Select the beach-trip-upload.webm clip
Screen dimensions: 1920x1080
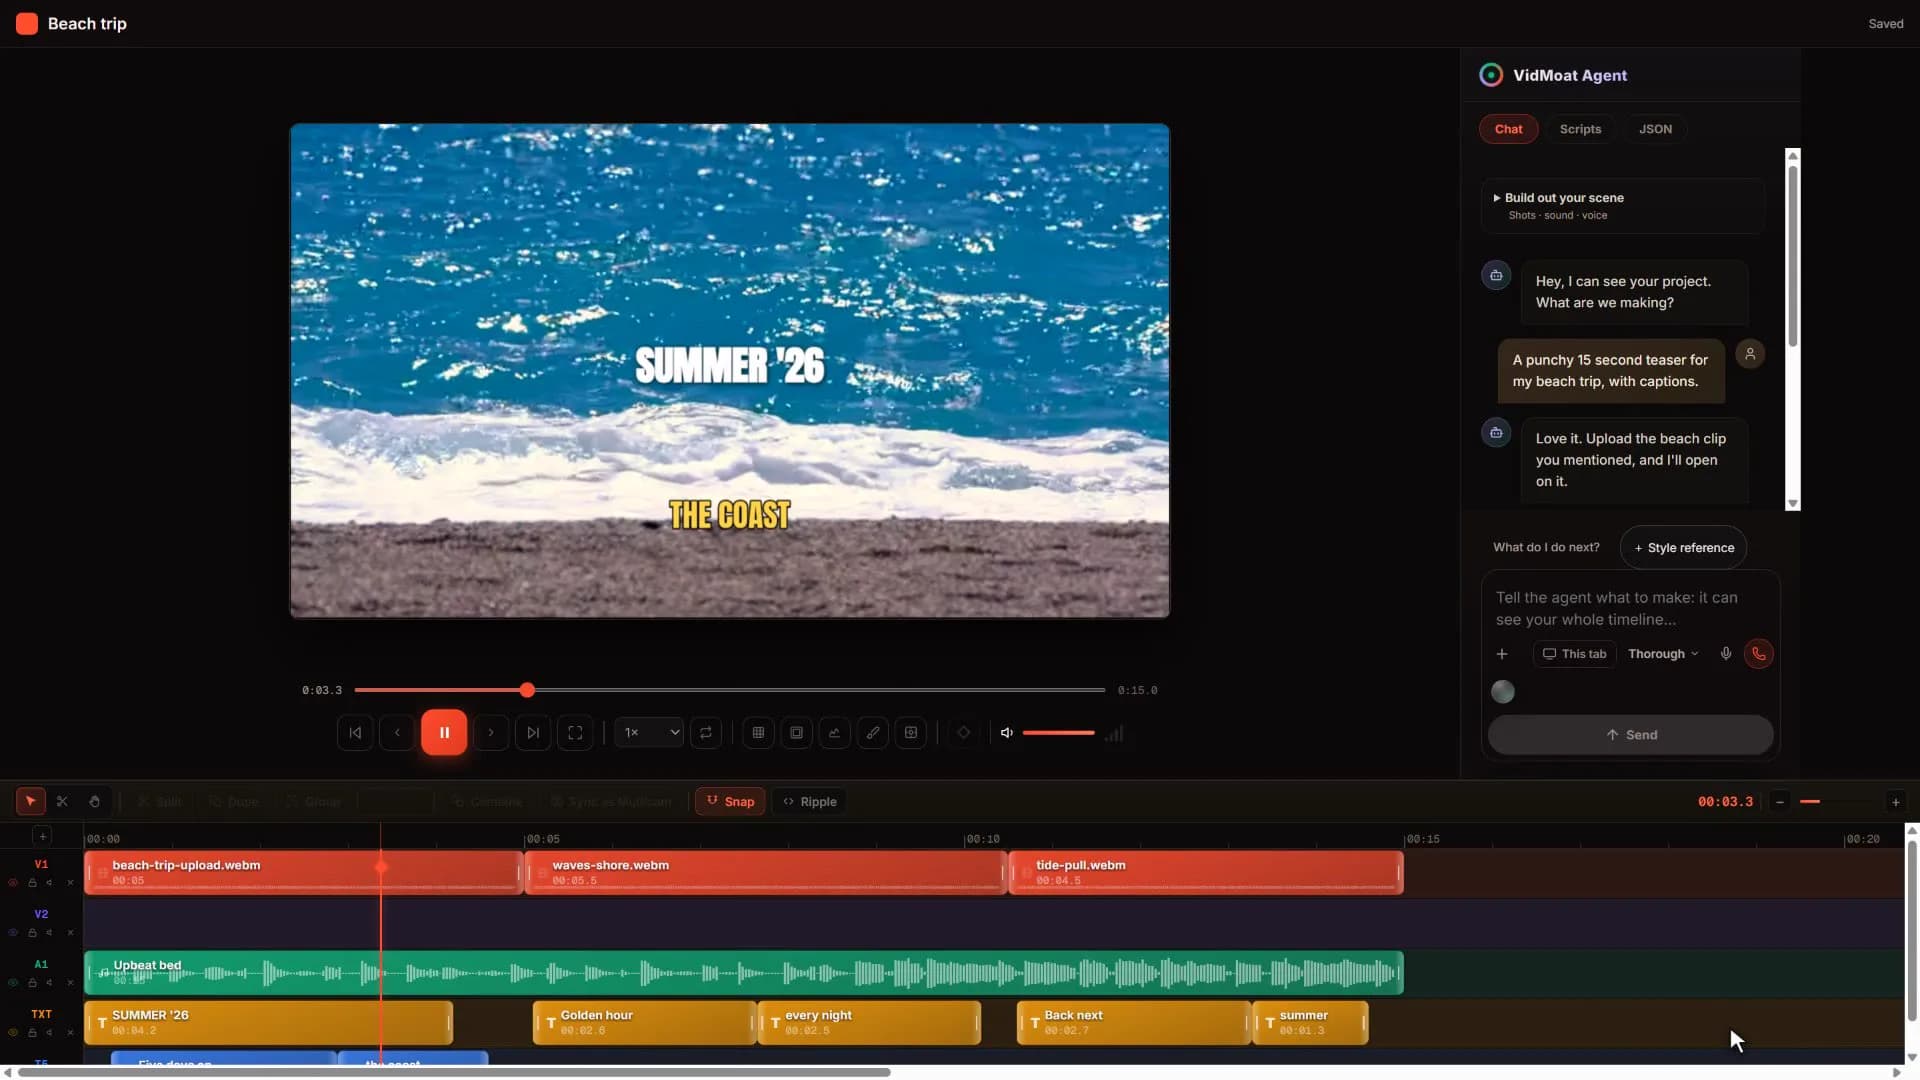coord(303,872)
